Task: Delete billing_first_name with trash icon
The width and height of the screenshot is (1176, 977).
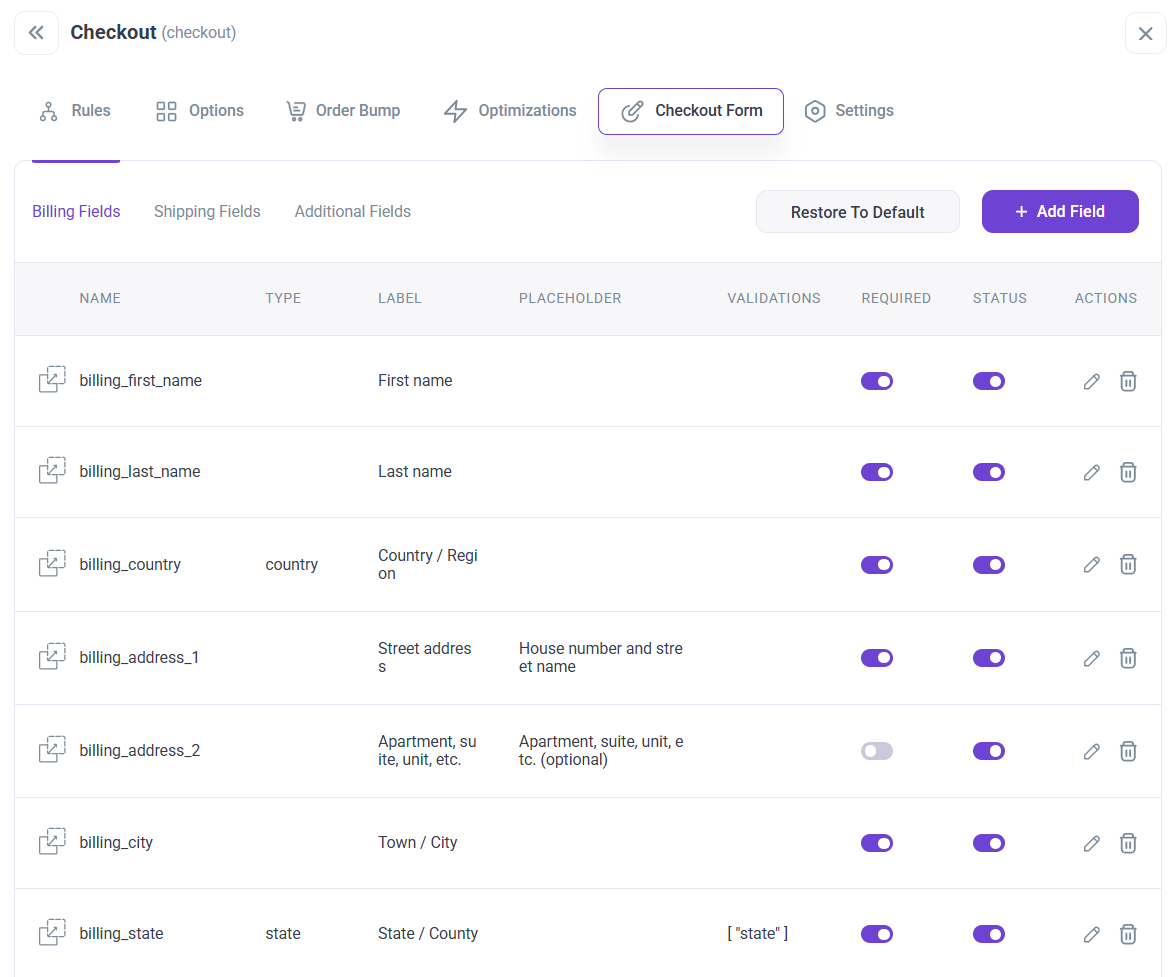Action: click(1128, 382)
